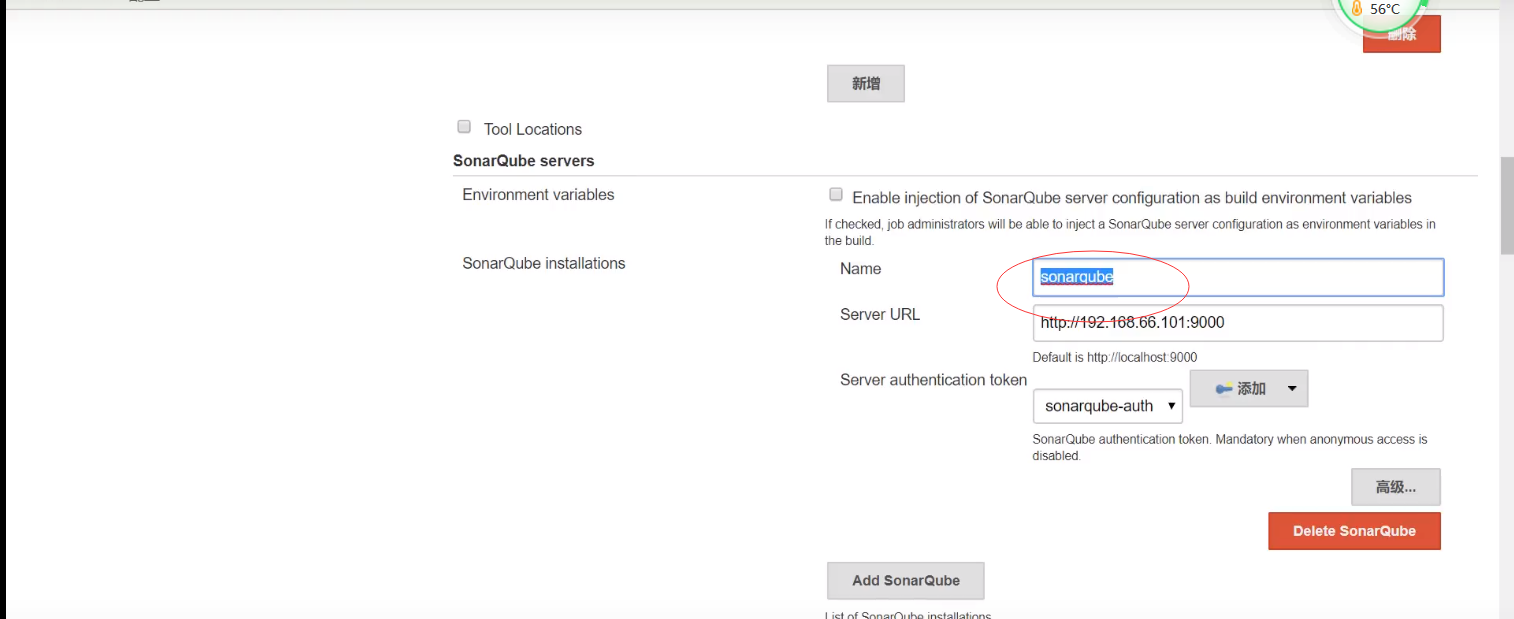The width and height of the screenshot is (1514, 619).
Task: Click the Server authentication token label
Action: click(x=933, y=380)
